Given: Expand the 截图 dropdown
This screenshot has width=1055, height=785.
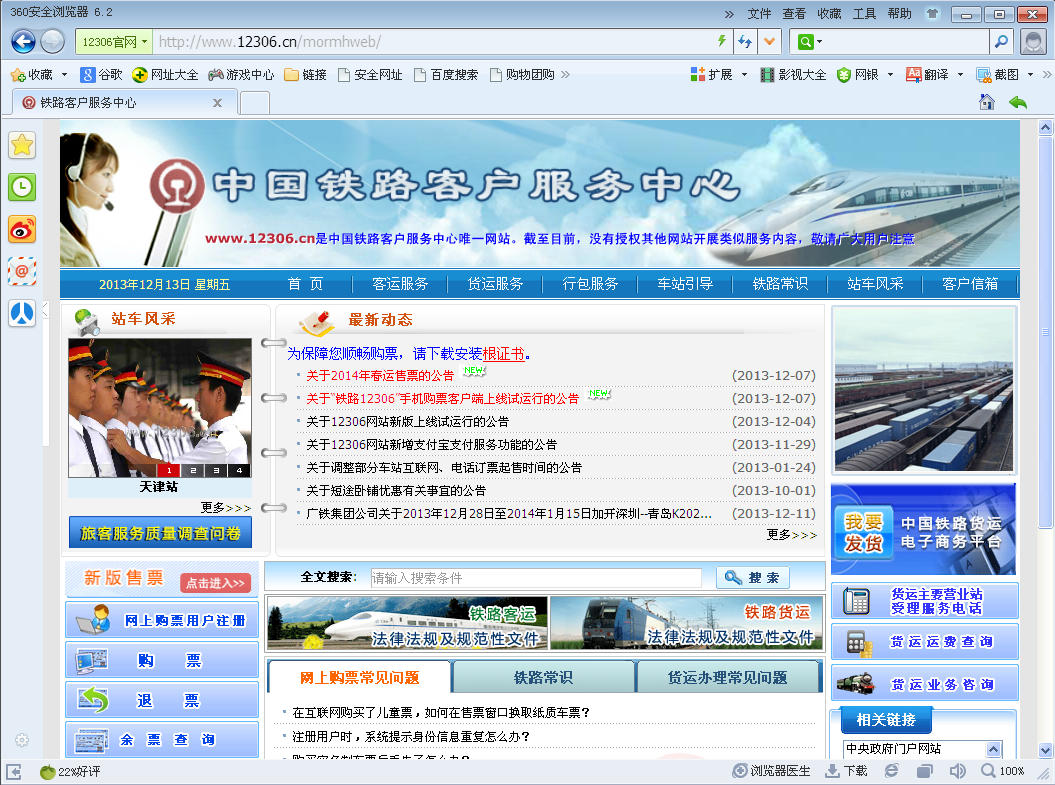Looking at the screenshot, I should (x=1030, y=75).
